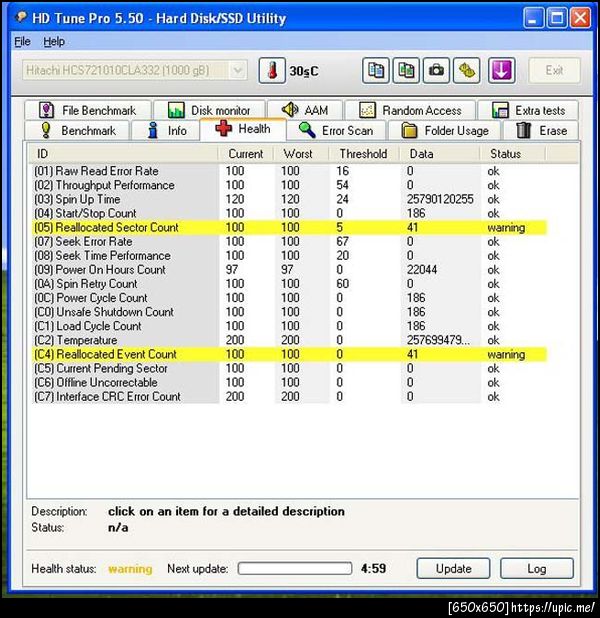The image size is (600, 618).
Task: Click the camera save screenshot icon
Action: [x=436, y=71]
